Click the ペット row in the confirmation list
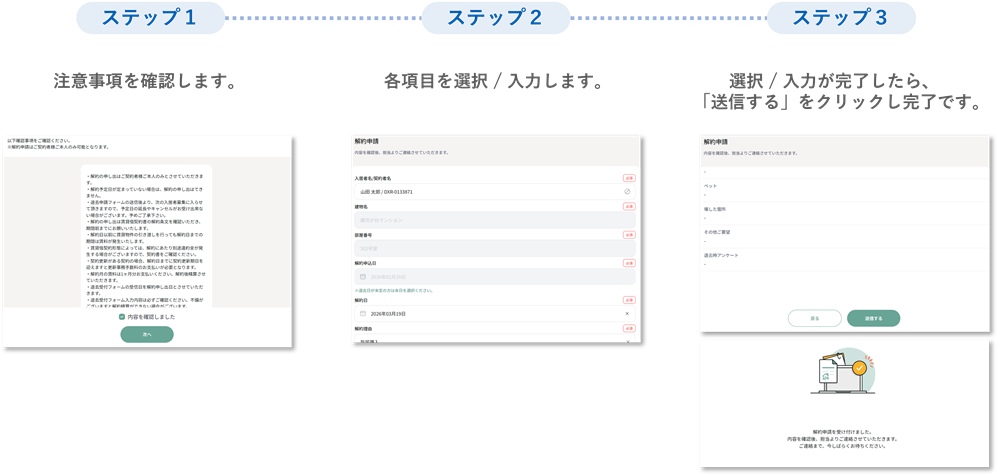This screenshot has height=475, width=1000. [845, 190]
